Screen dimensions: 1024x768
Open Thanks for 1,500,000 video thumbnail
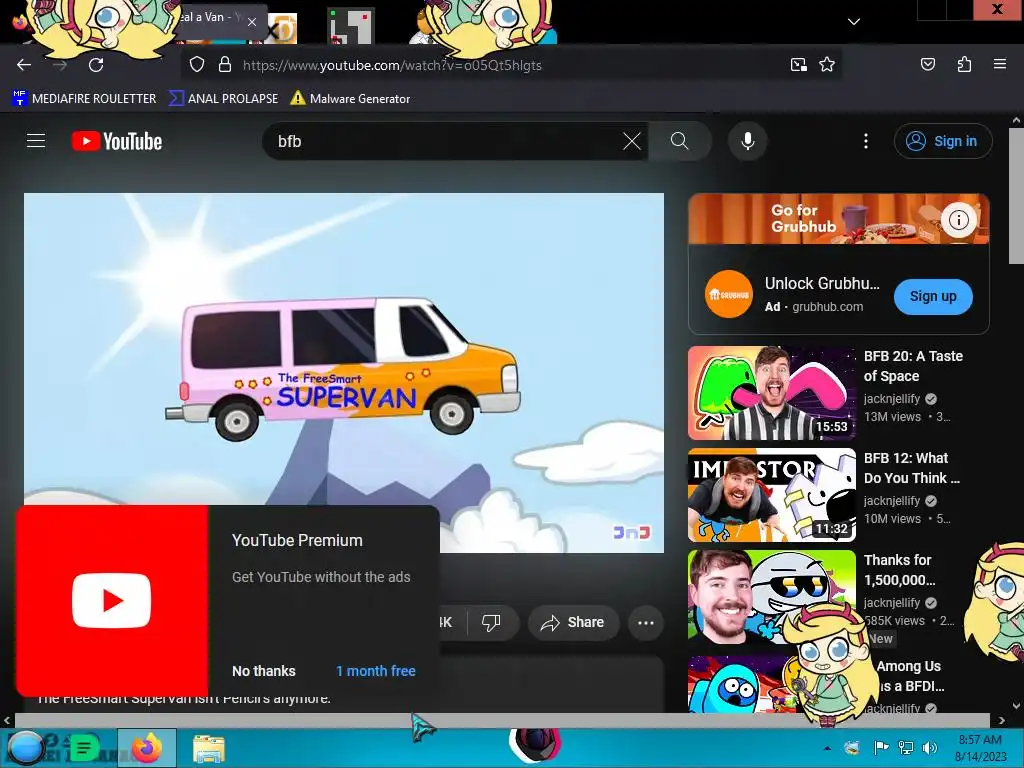[771, 596]
